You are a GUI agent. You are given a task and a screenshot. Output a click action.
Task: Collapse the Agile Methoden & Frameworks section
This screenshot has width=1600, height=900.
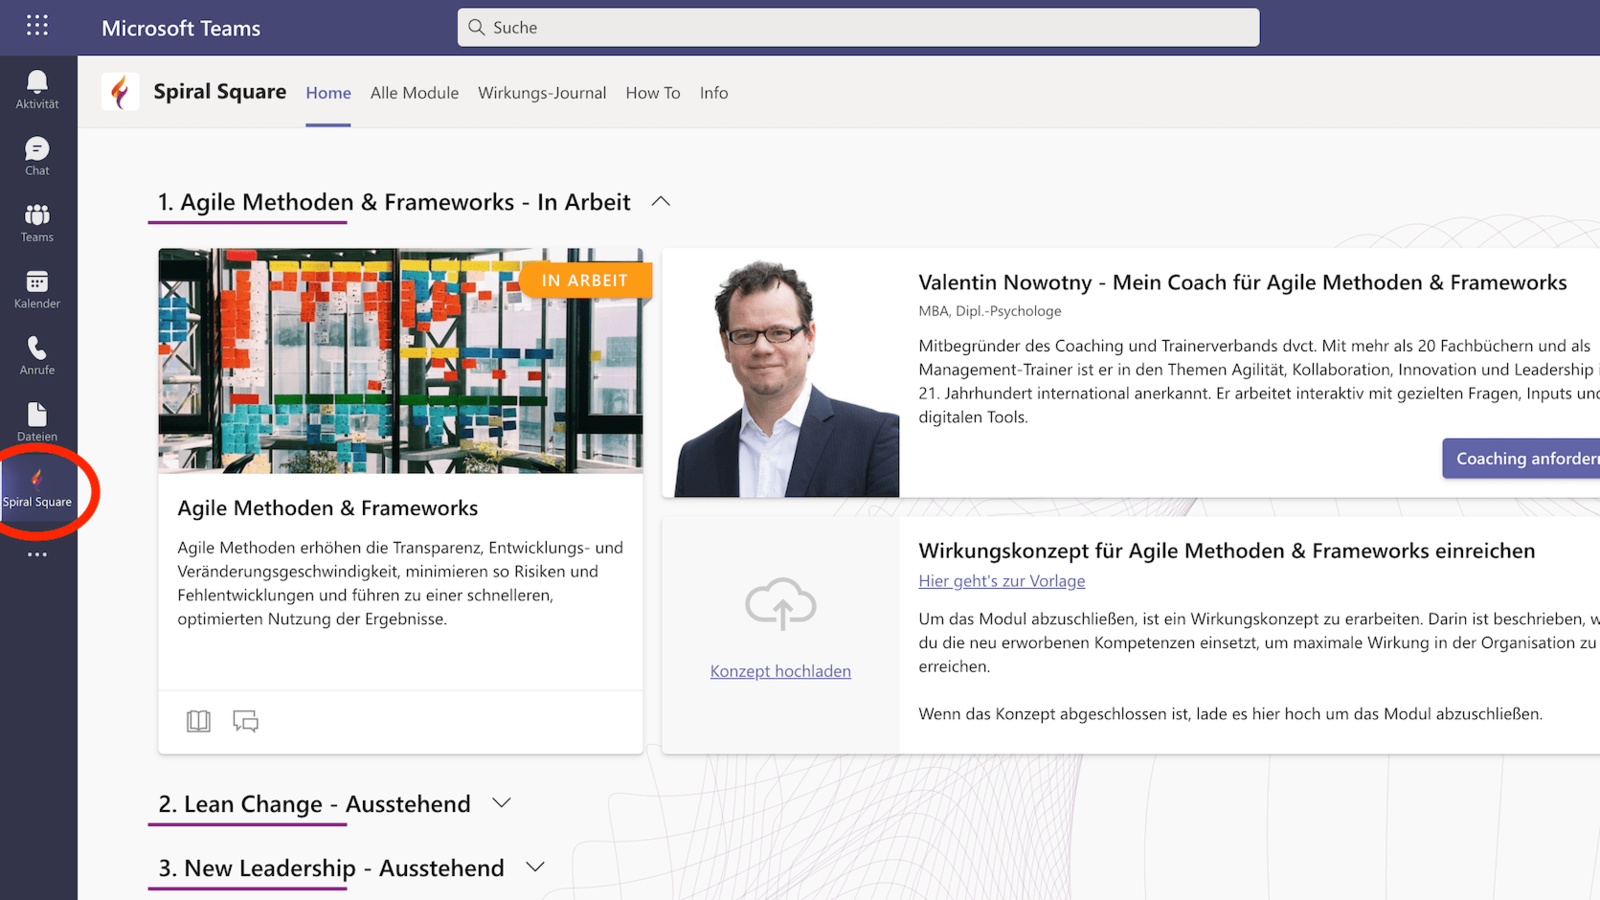660,202
